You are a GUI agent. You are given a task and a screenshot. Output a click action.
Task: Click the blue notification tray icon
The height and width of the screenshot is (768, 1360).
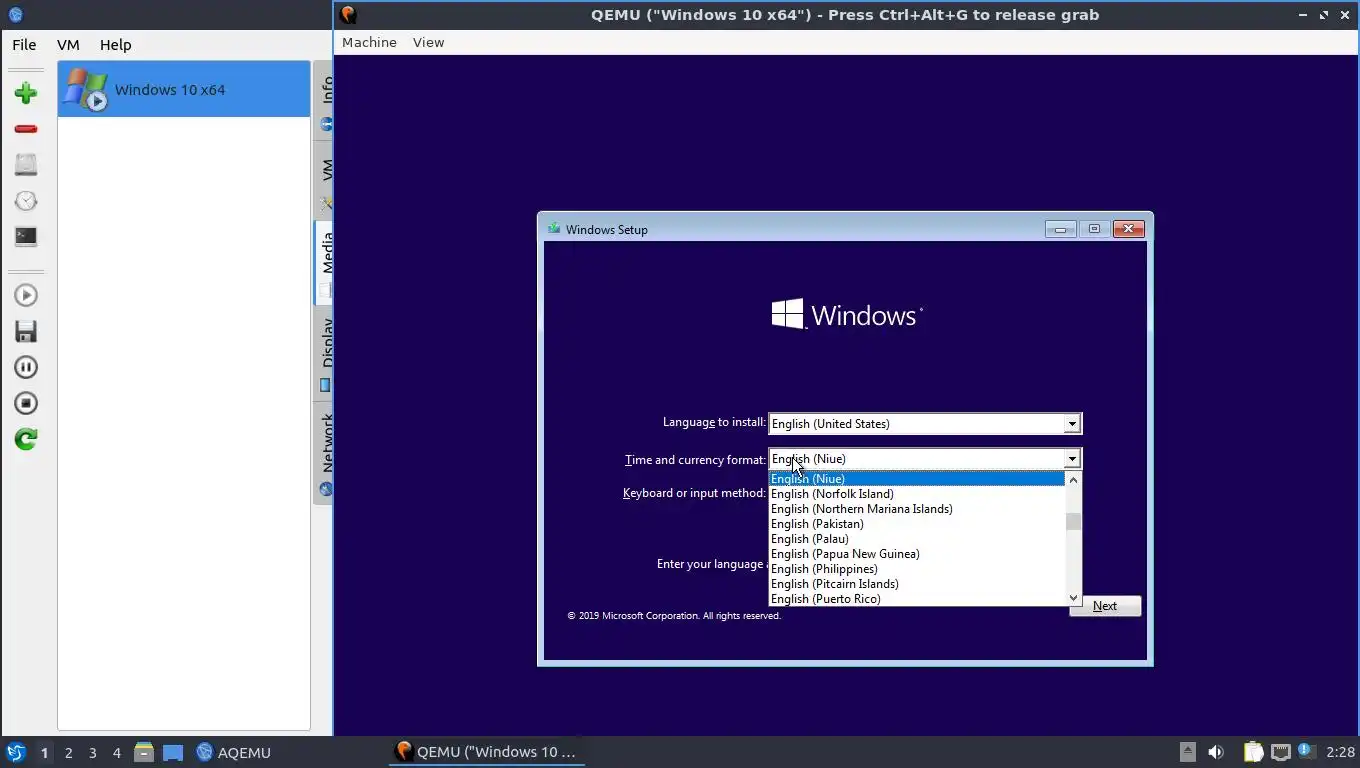pos(1305,750)
